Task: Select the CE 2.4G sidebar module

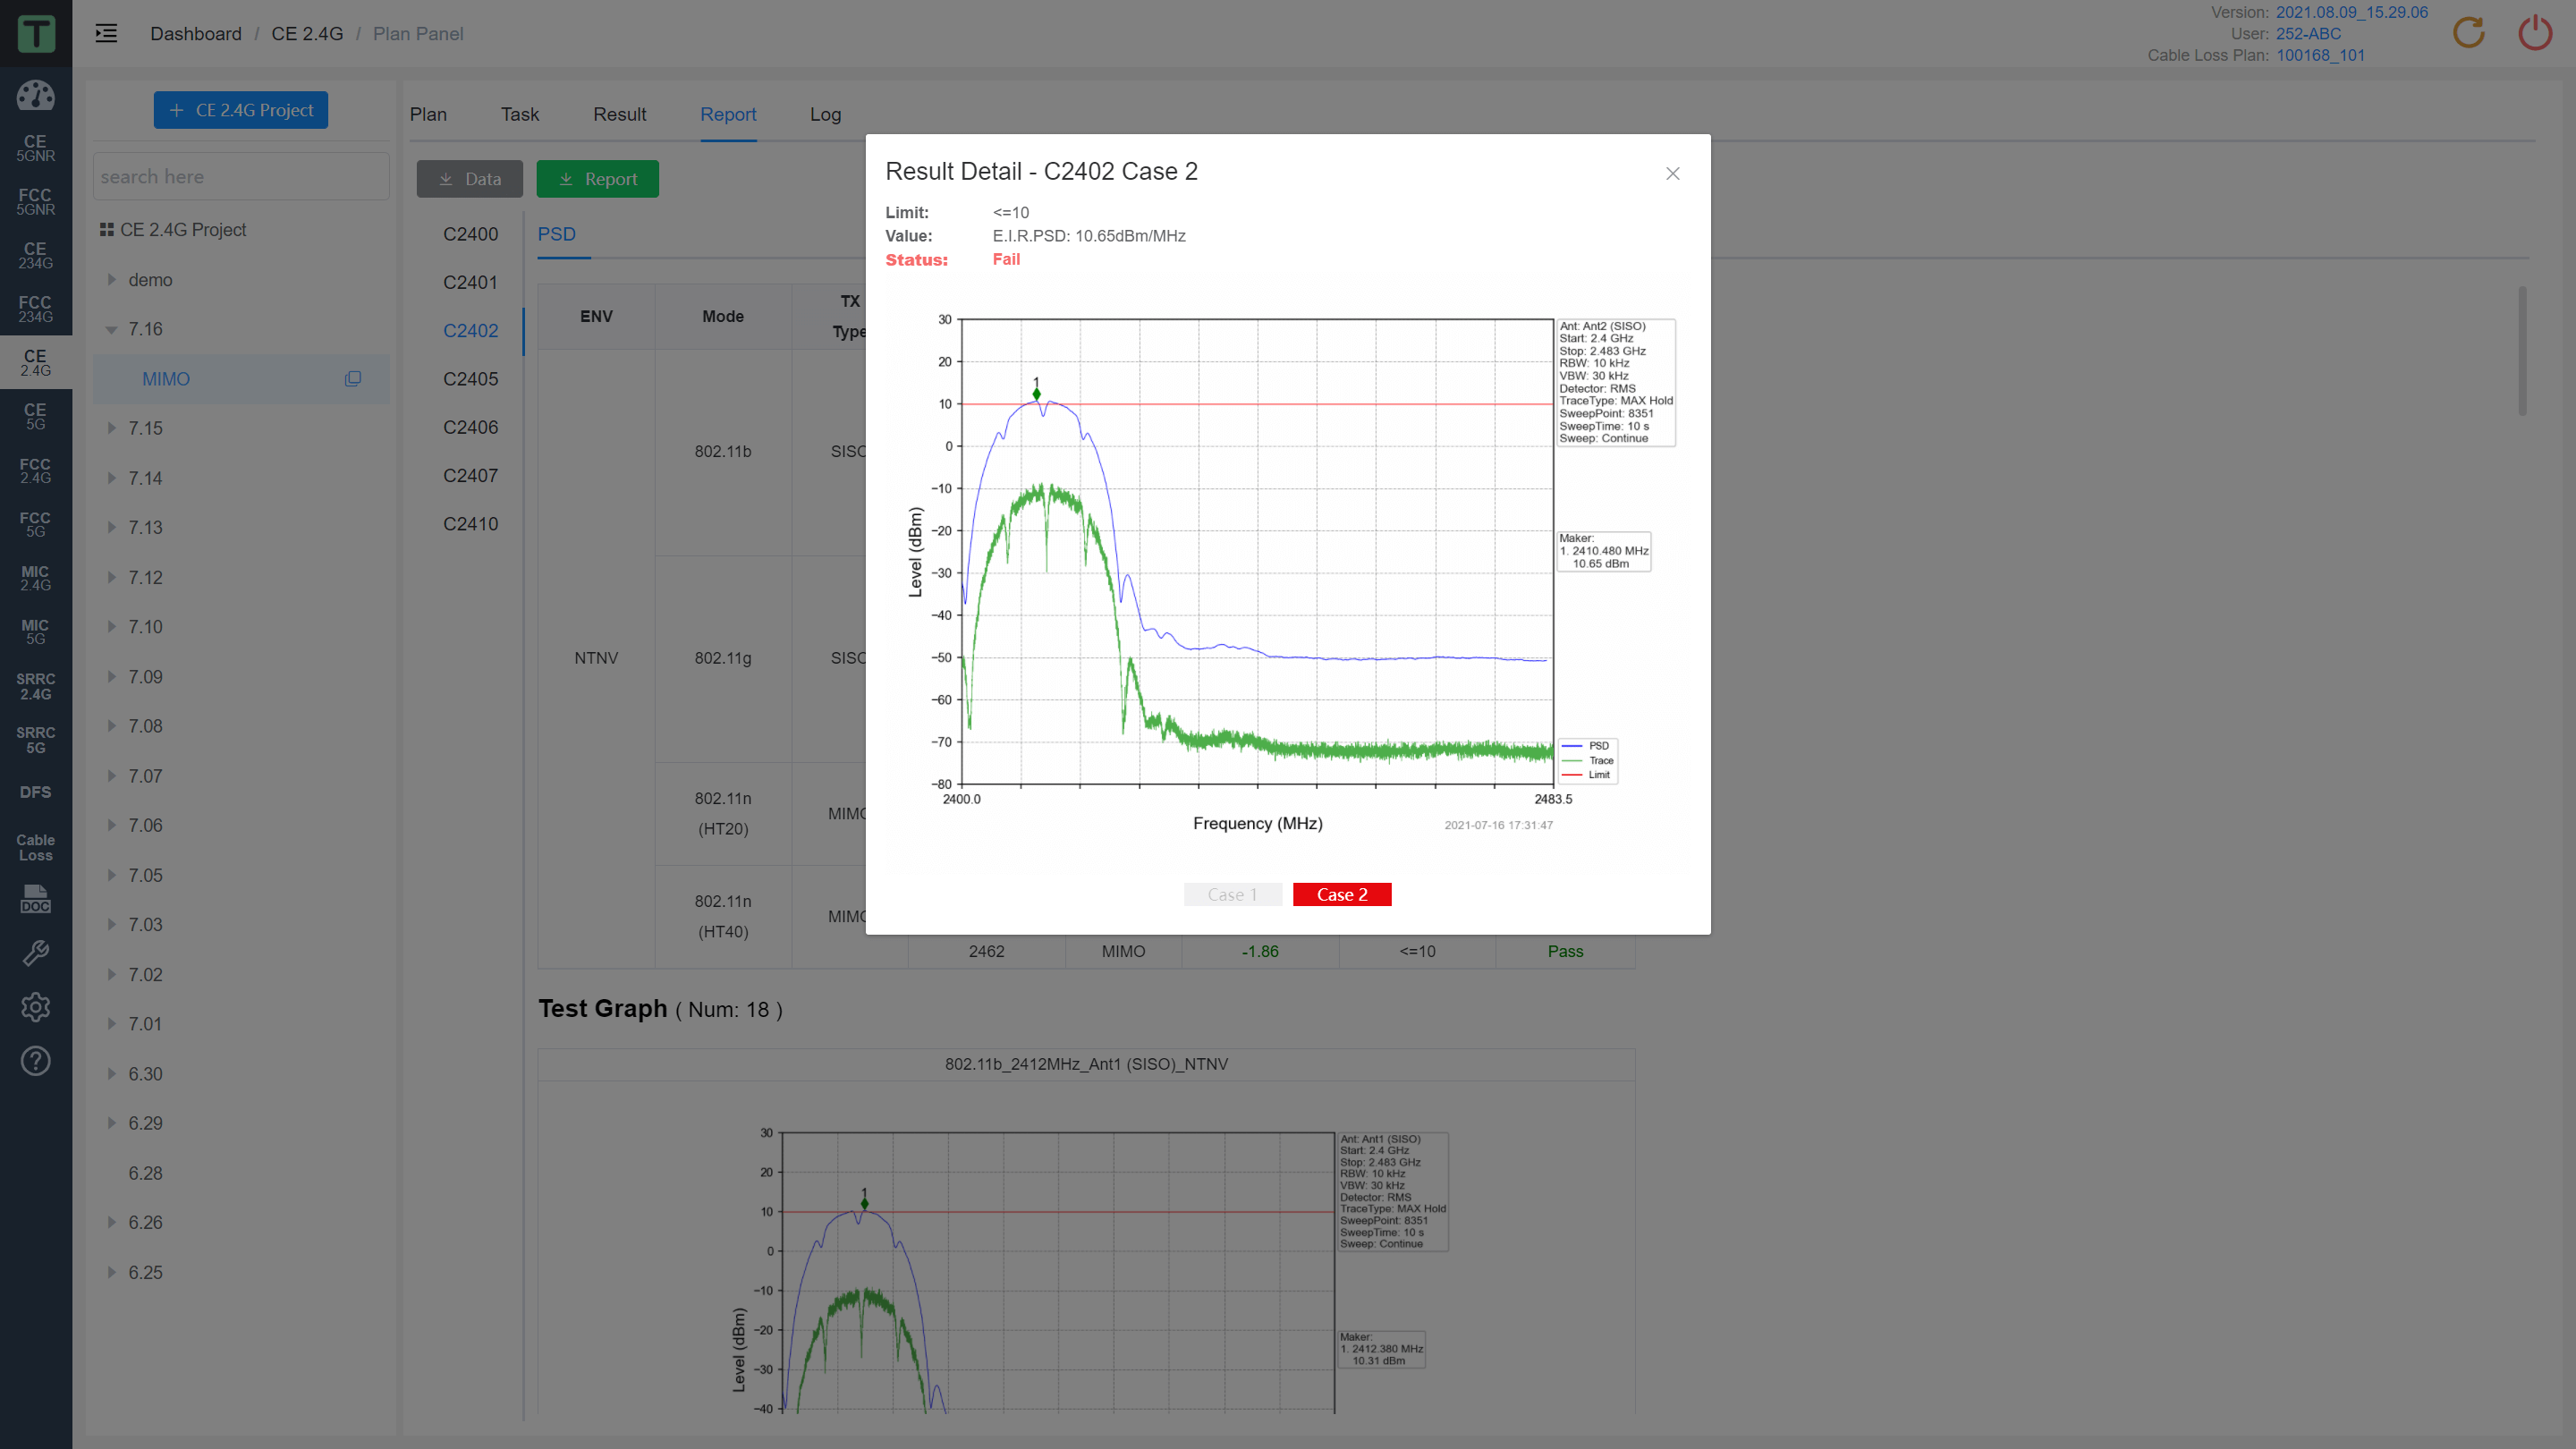Action: click(x=35, y=363)
